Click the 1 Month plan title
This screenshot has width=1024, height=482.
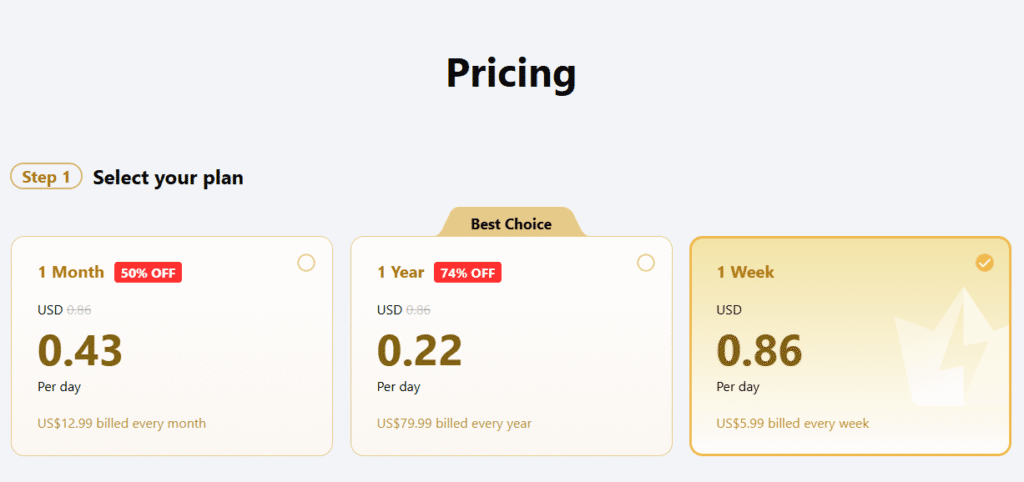tap(71, 272)
